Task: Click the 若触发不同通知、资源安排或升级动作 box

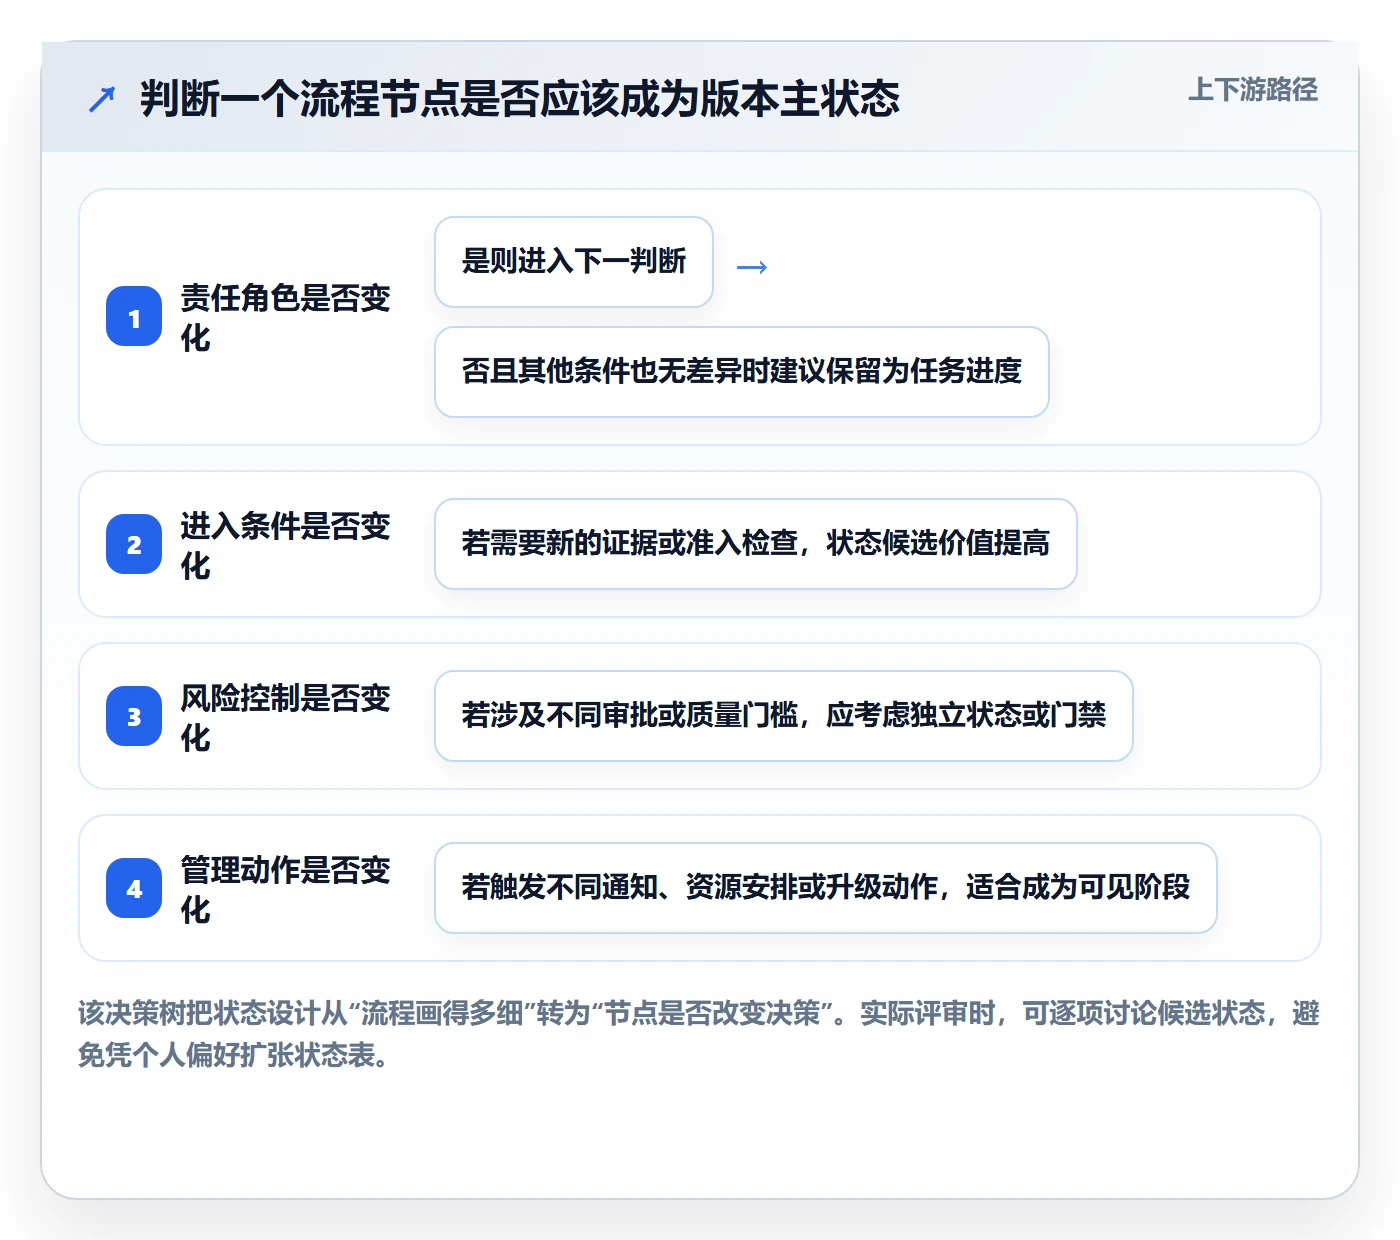Action: pos(826,888)
